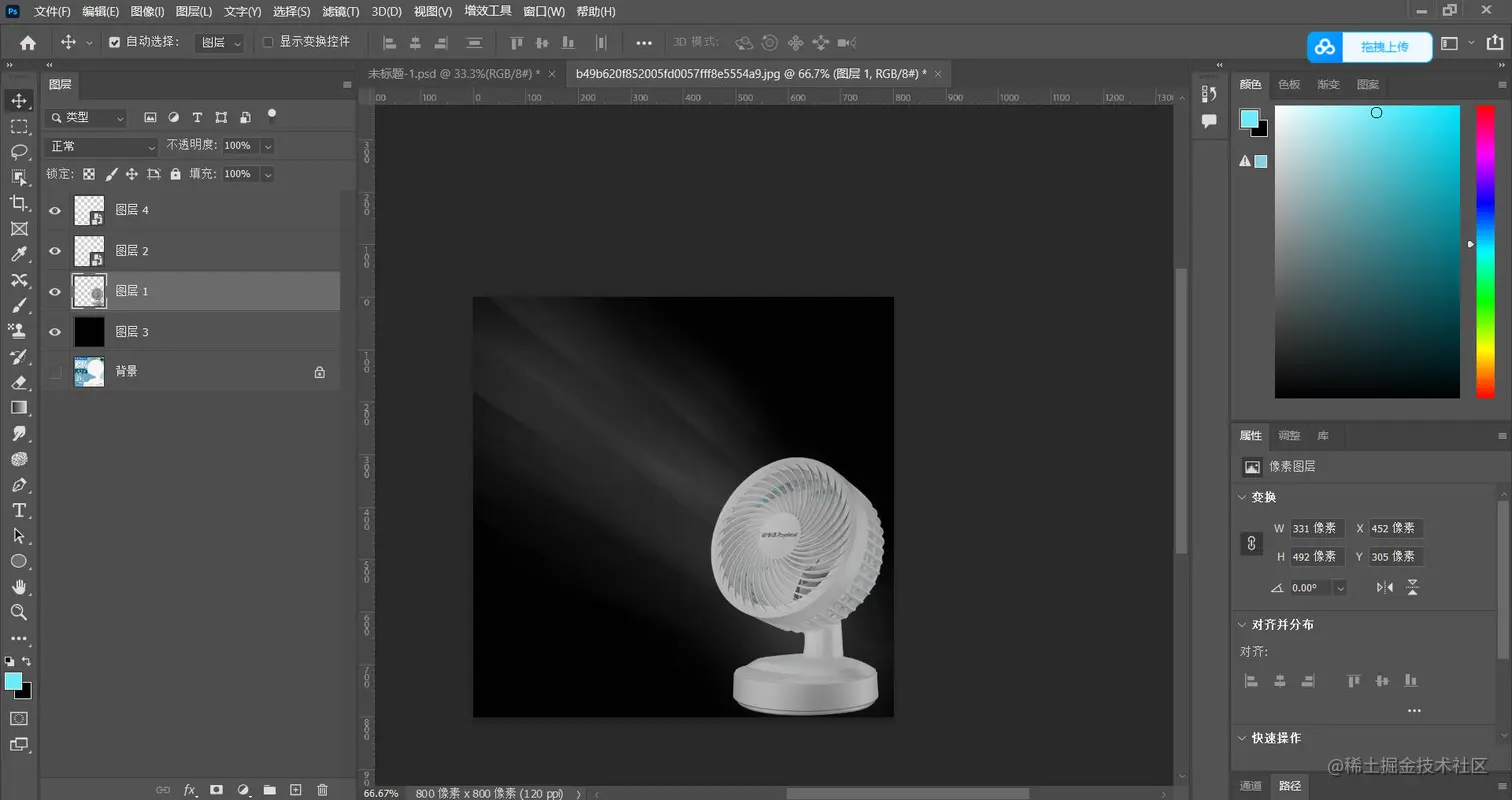Hide the 图层 4 layer
The image size is (1512, 800).
[x=55, y=210]
